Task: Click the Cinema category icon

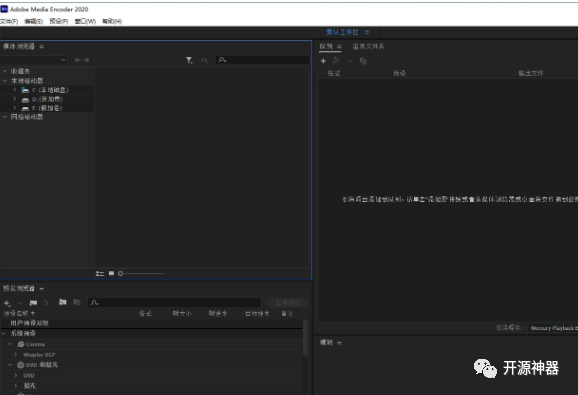Action: [21, 344]
